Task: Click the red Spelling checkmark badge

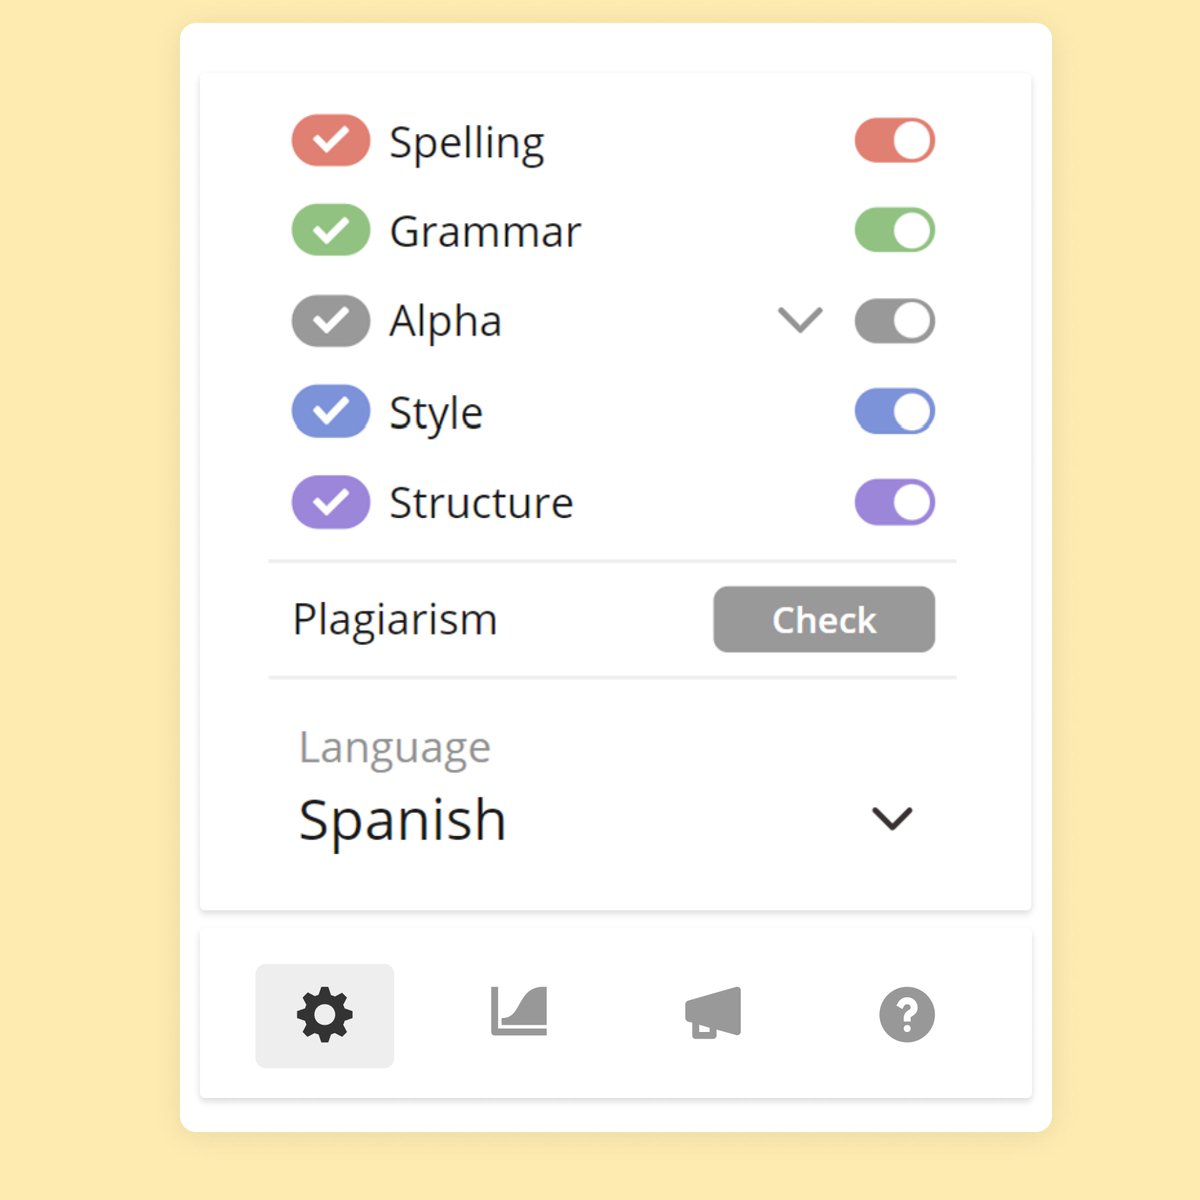Action: (330, 140)
